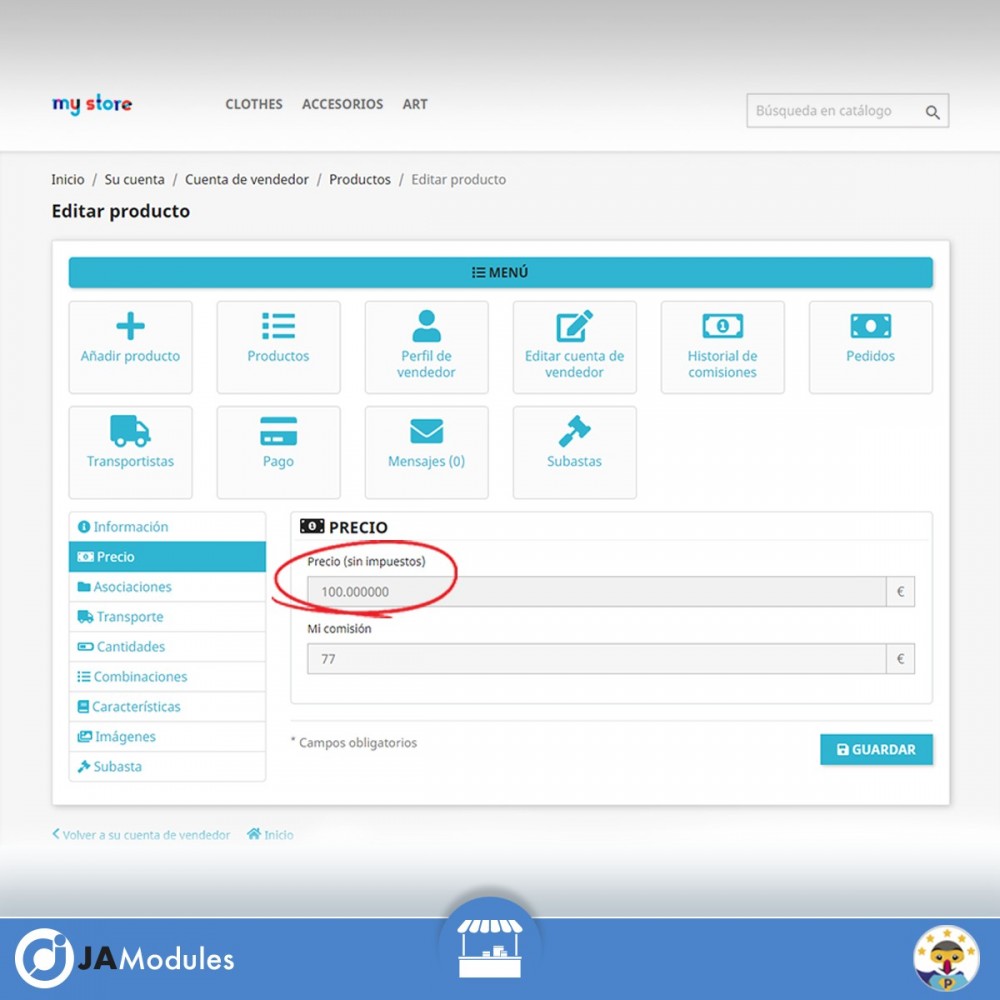Switch to the Precio sidebar tab
Viewport: 1000px width, 1000px height.
point(166,556)
